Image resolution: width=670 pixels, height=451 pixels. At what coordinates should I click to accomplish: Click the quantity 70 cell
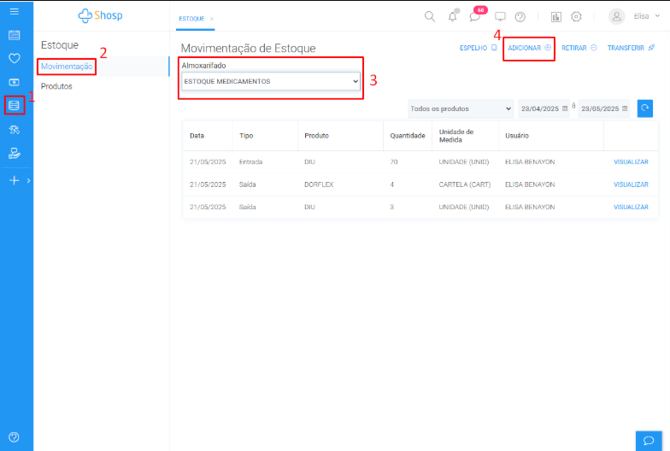coord(394,162)
